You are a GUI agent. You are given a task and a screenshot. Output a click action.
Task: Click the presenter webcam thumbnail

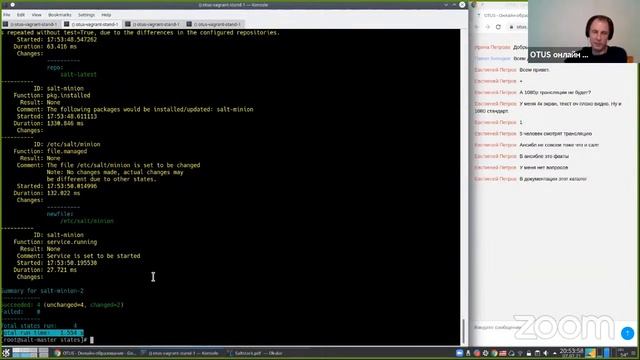583,31
